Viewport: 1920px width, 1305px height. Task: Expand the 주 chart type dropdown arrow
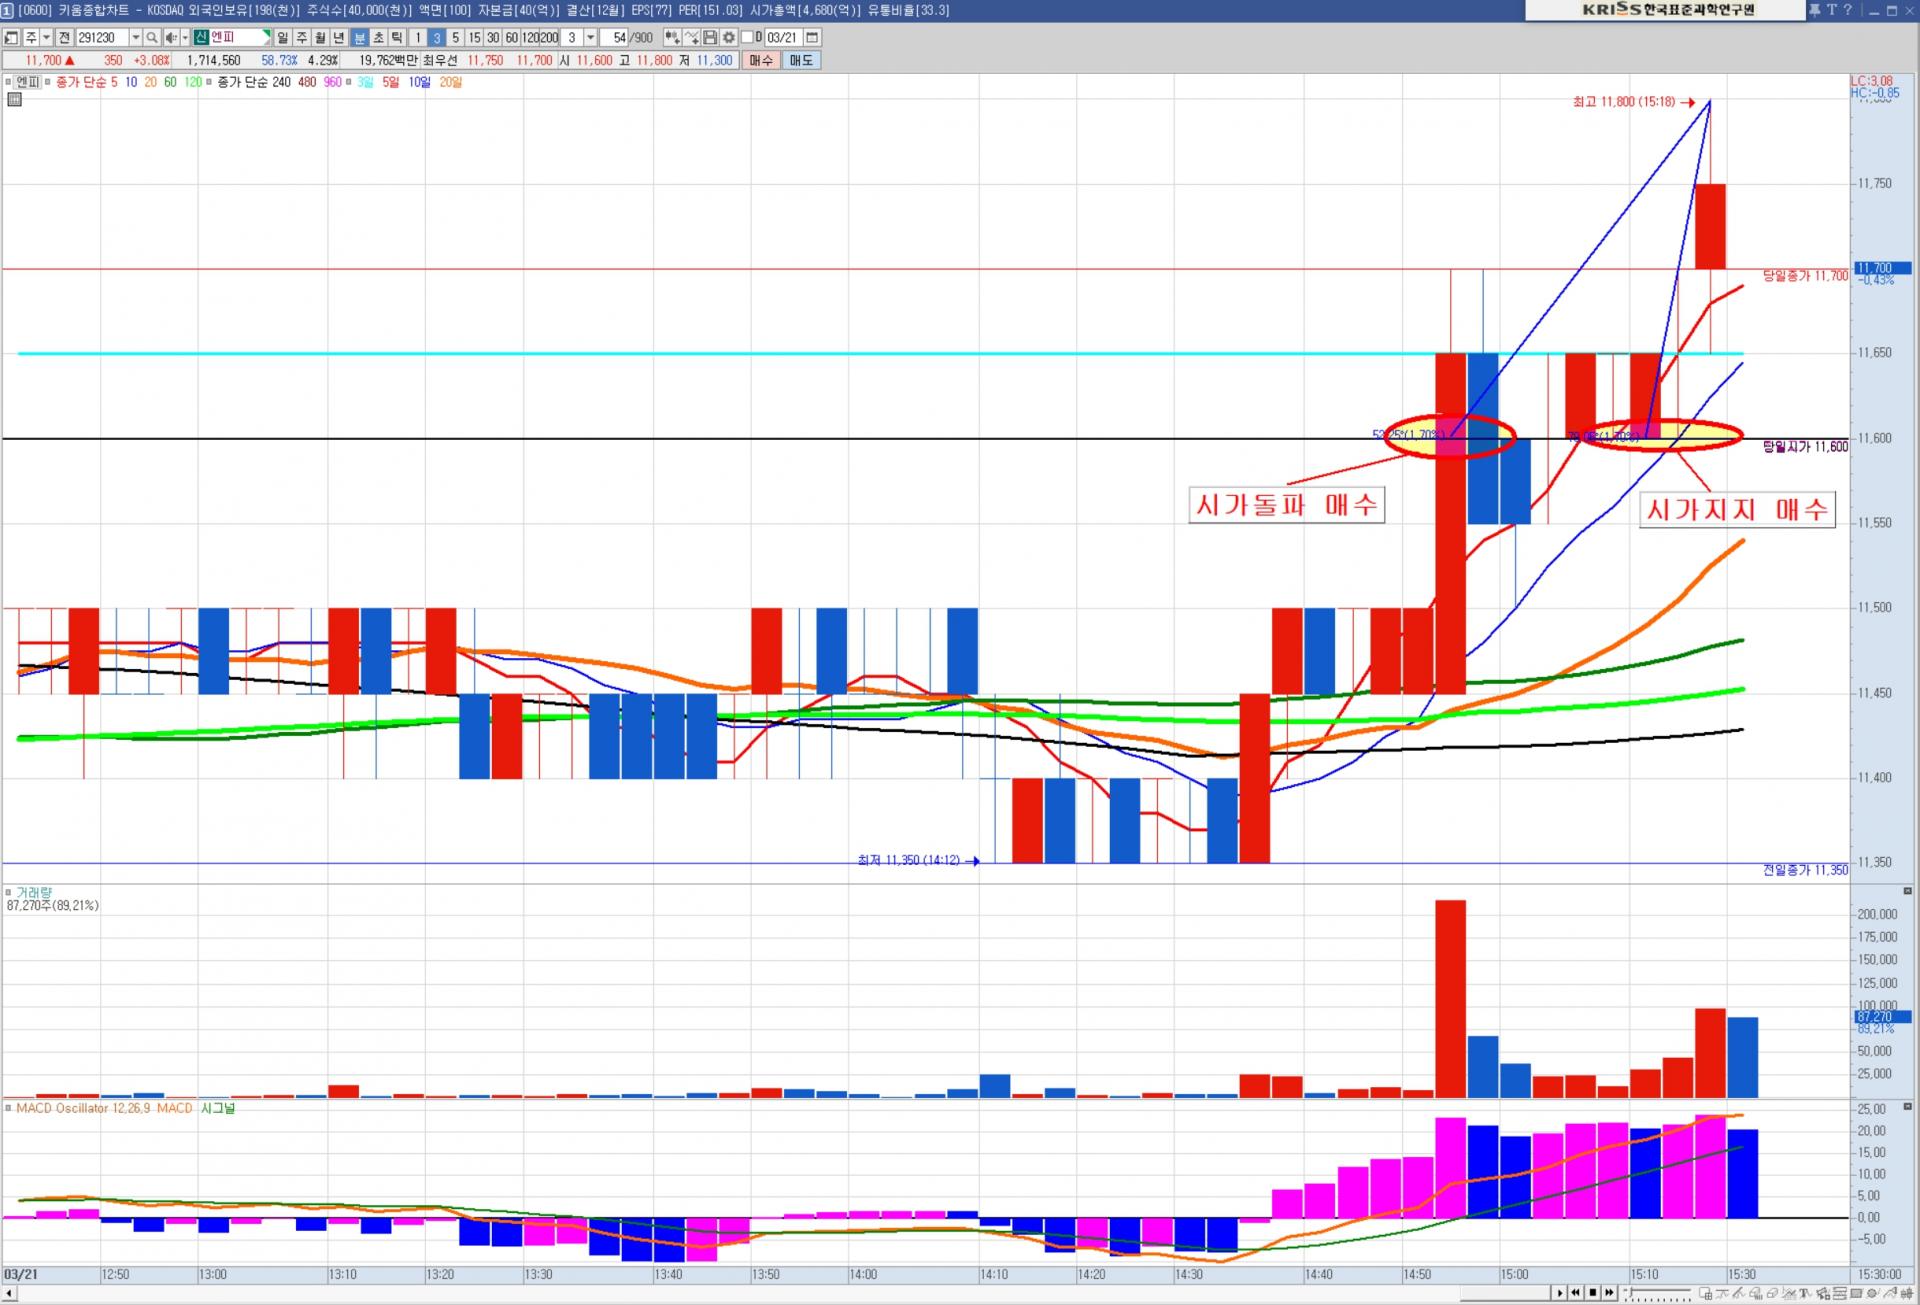pos(46,38)
